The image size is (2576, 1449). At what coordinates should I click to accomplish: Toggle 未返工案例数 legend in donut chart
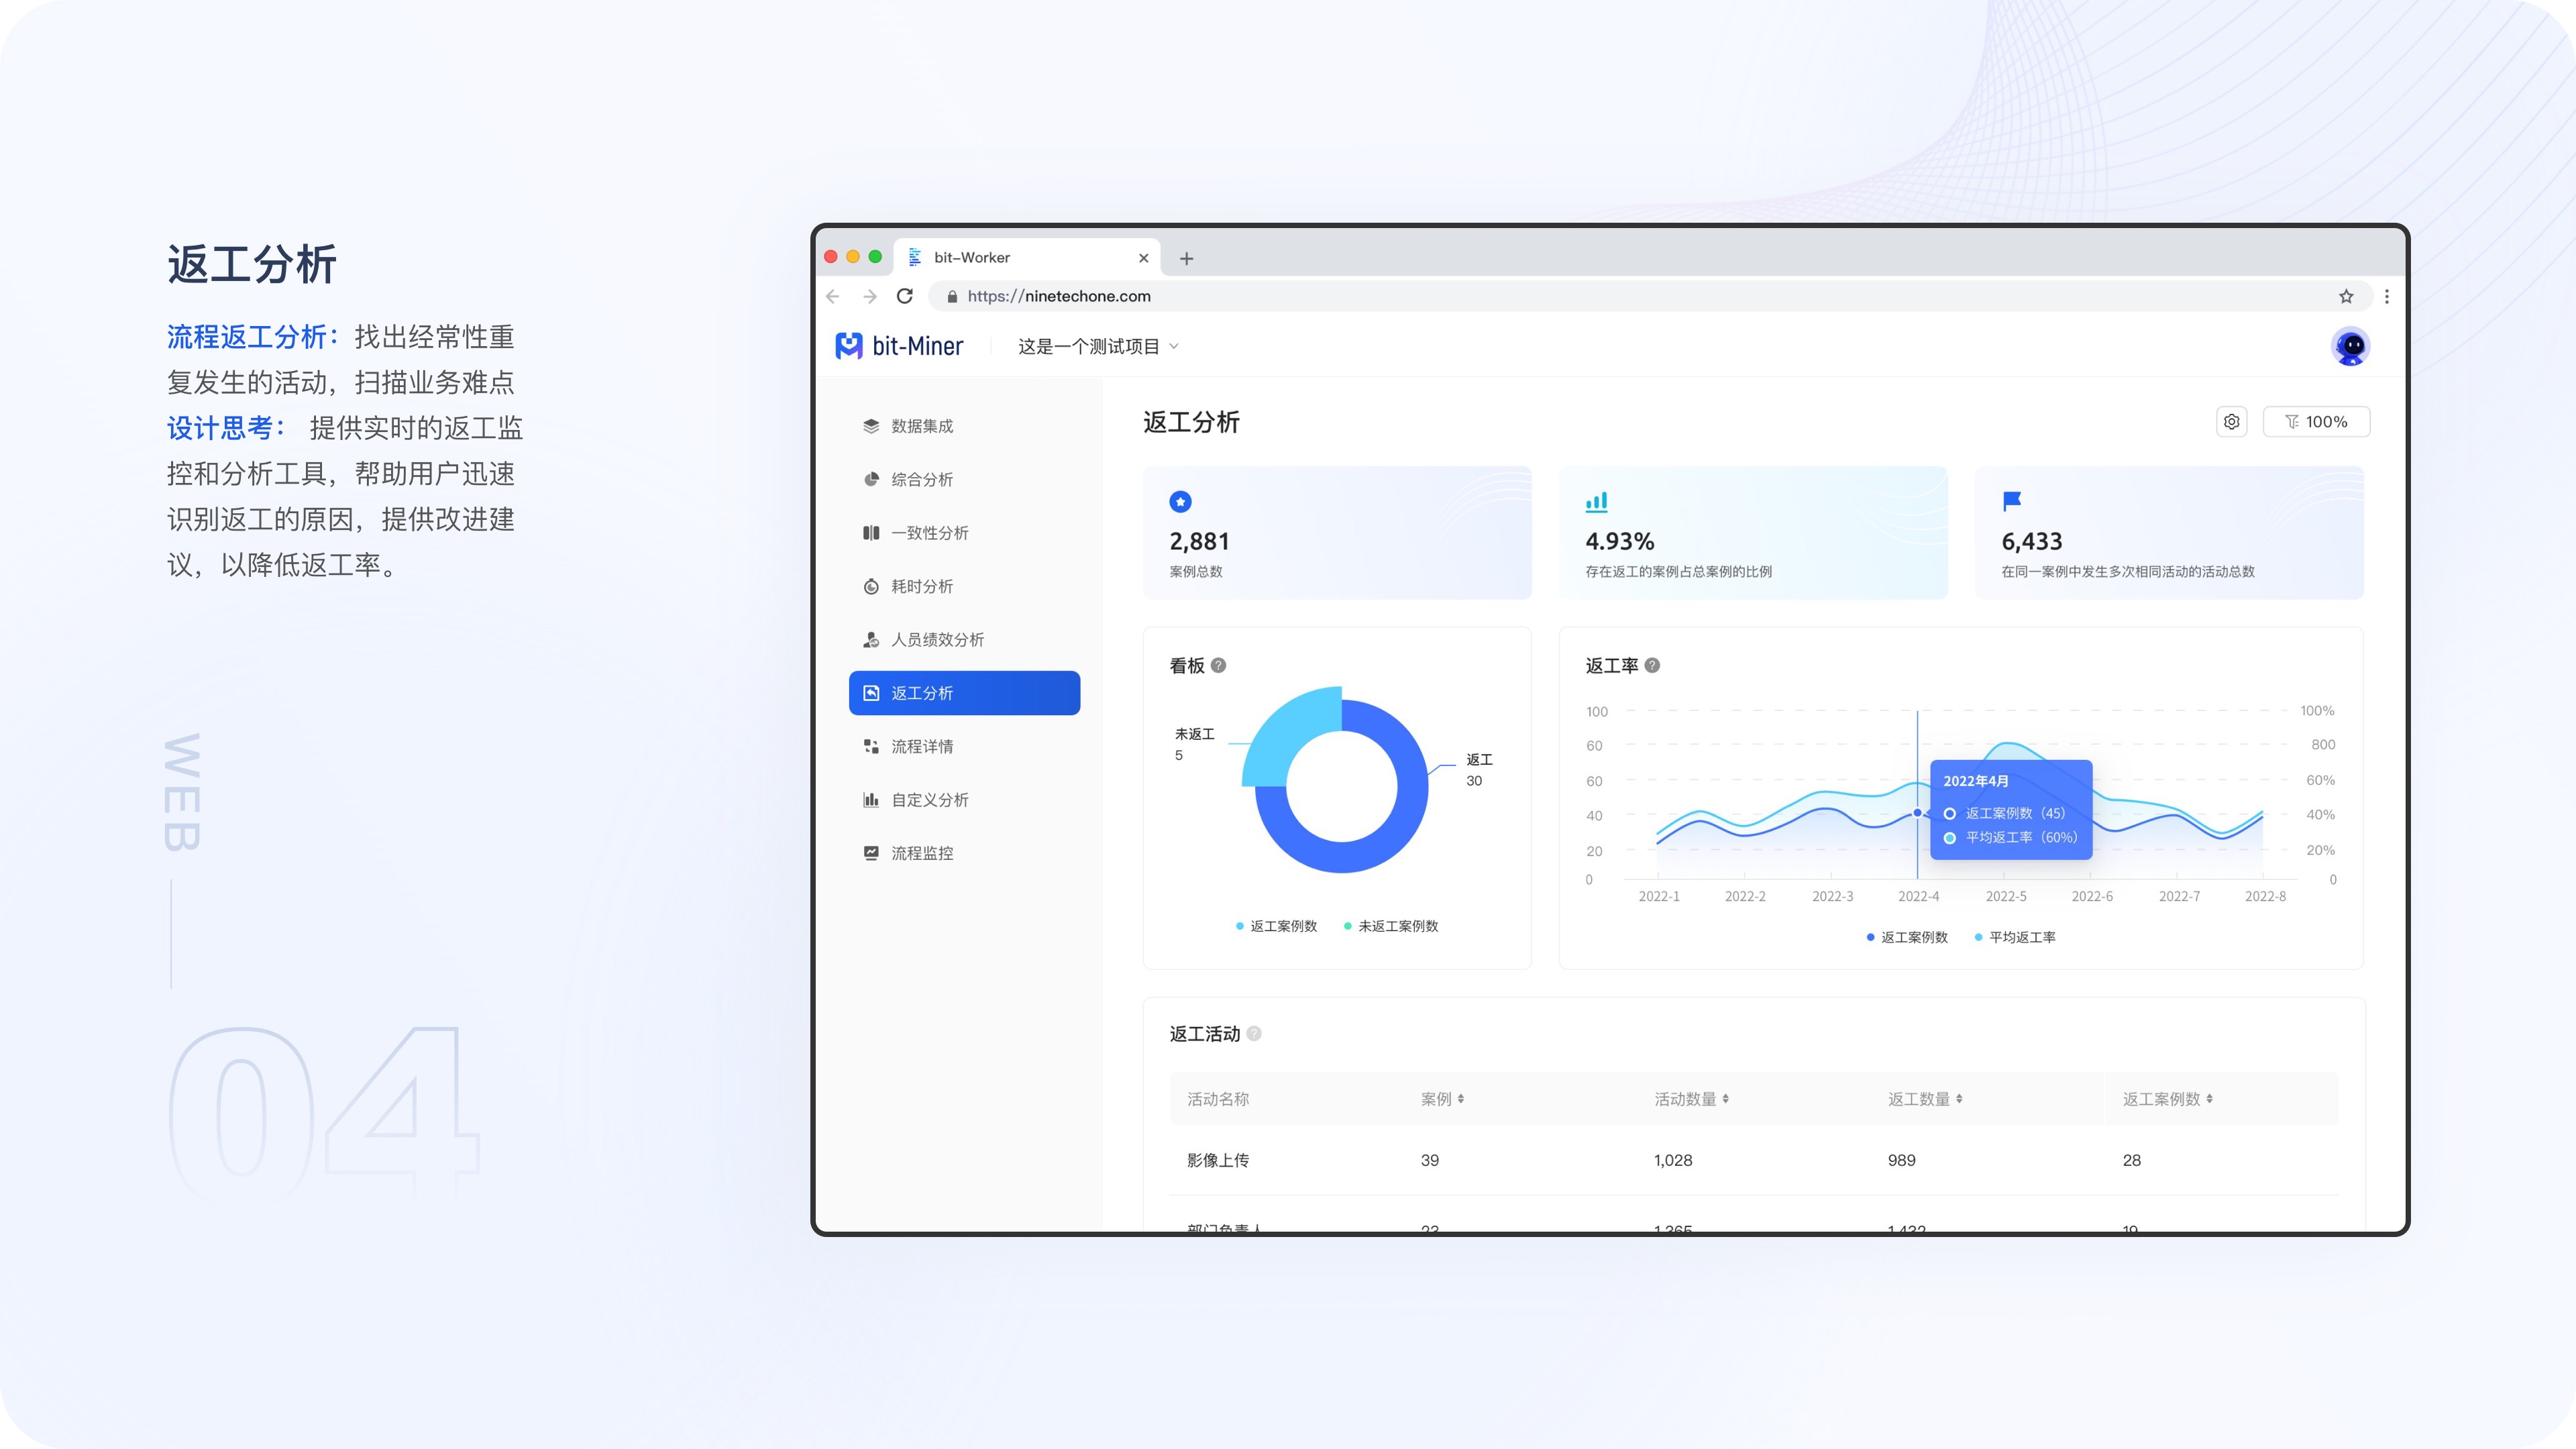pos(1391,926)
